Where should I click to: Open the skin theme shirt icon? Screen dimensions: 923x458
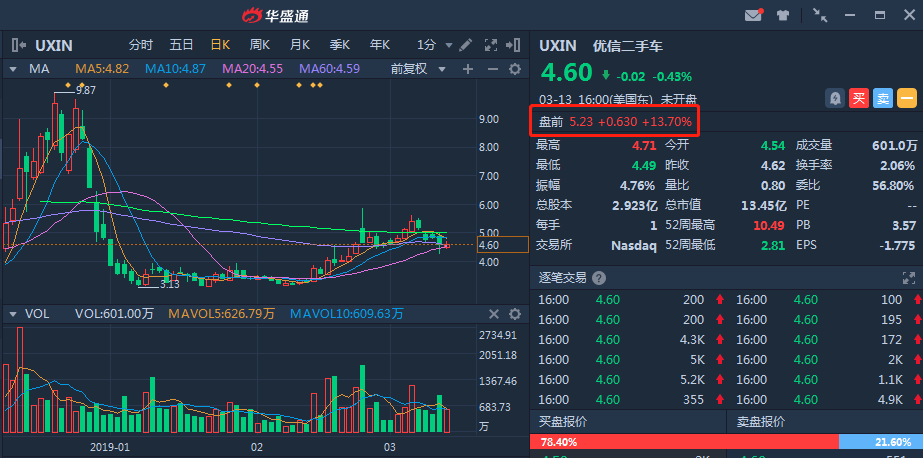[x=783, y=16]
